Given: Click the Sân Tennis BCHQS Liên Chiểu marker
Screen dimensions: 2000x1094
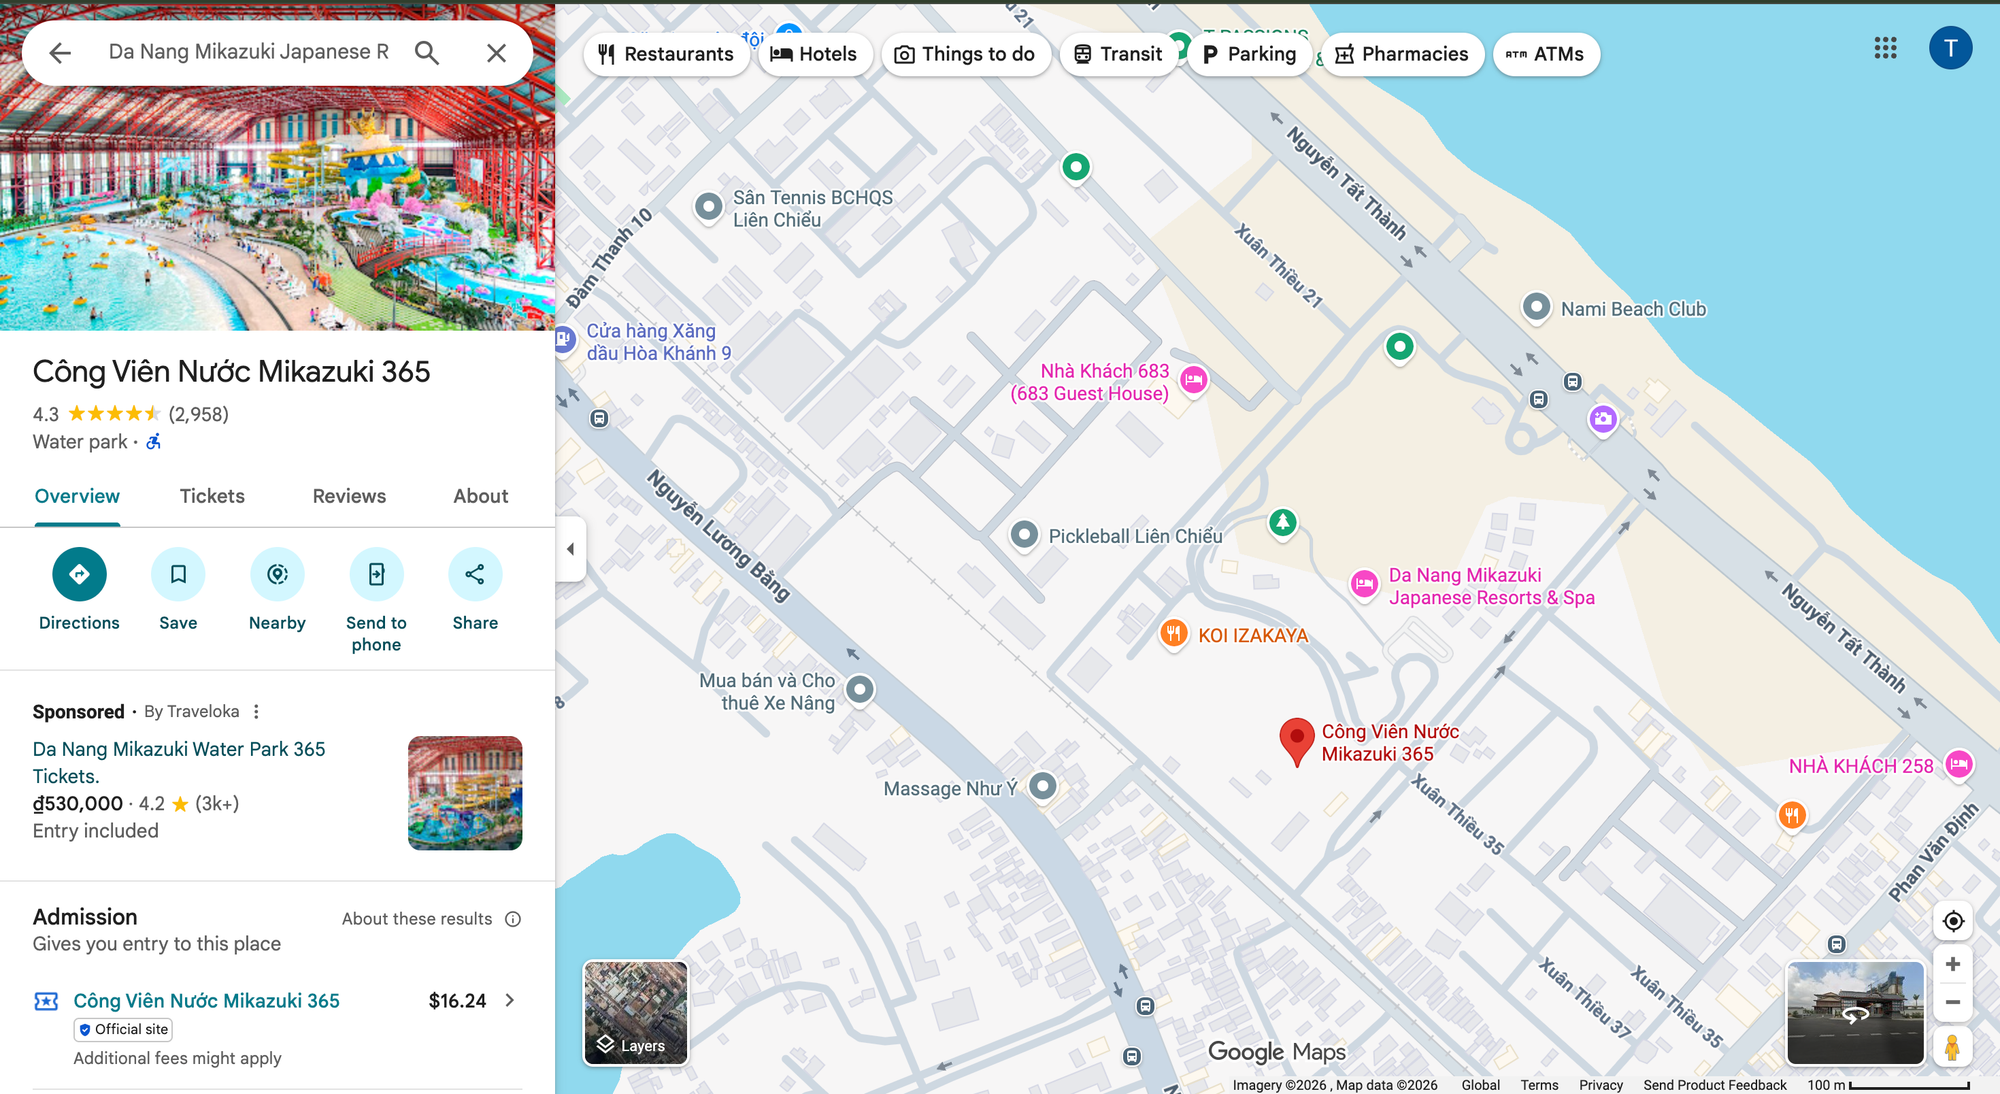Looking at the screenshot, I should pyautogui.click(x=708, y=207).
